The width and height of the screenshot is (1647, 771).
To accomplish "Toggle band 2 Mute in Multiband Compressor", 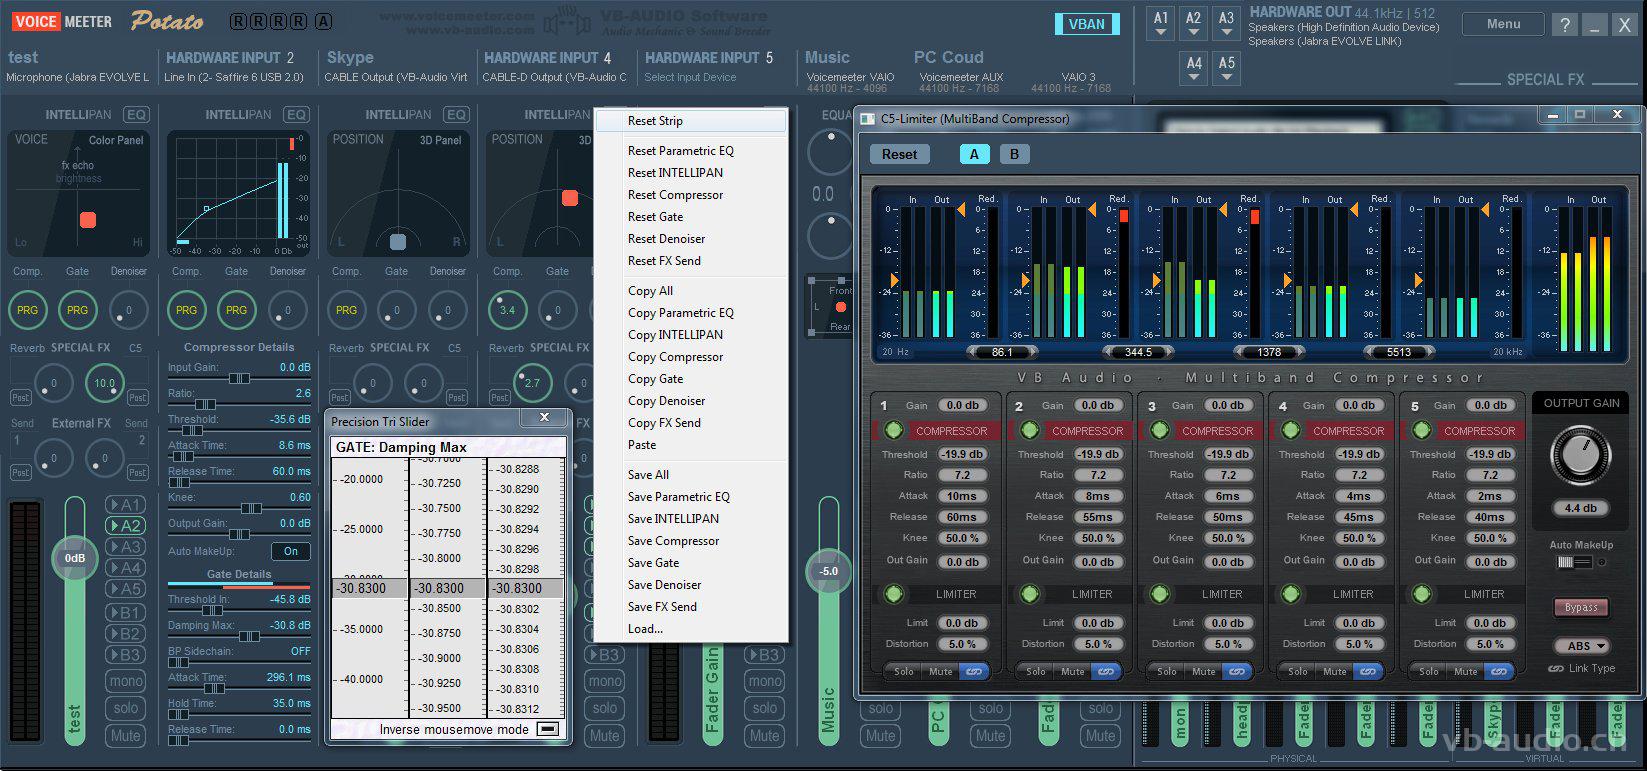I will pos(1073,671).
